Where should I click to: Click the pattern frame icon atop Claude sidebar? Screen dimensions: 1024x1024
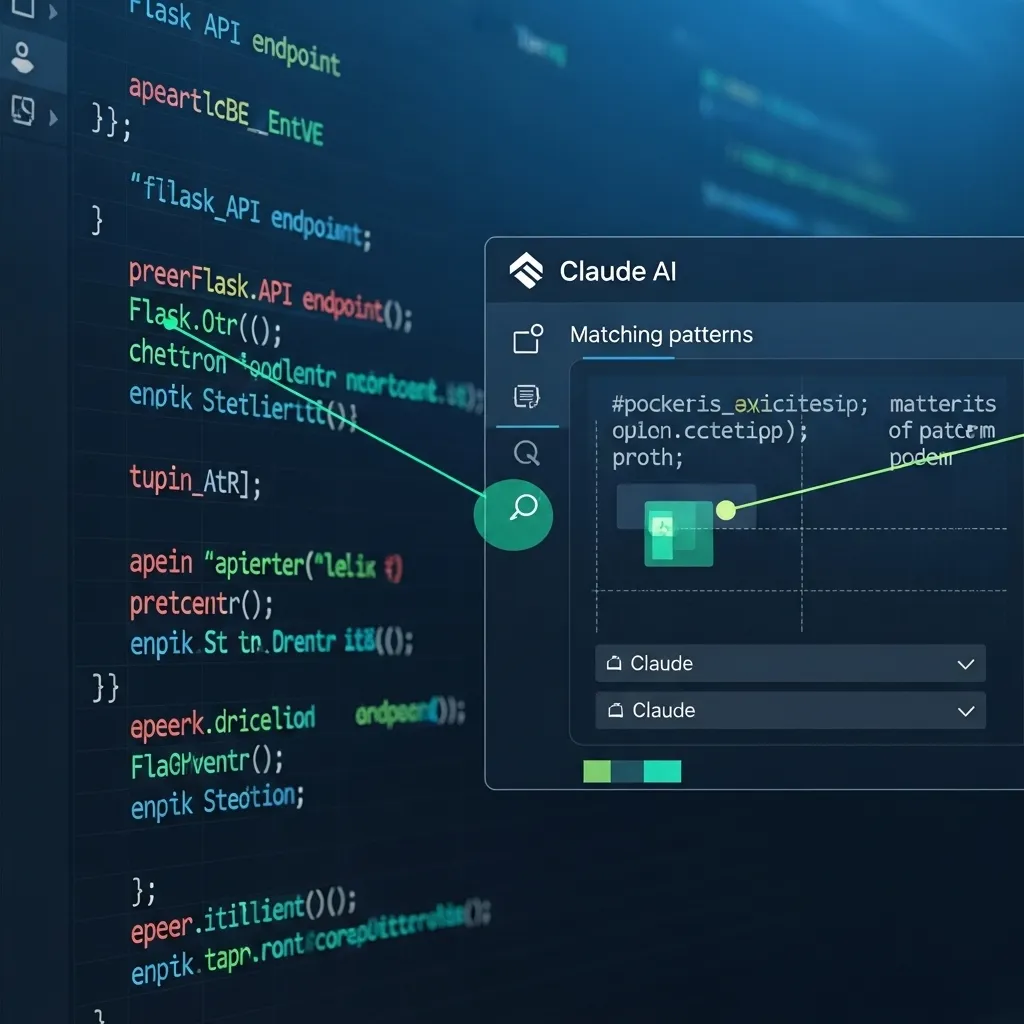[x=527, y=338]
